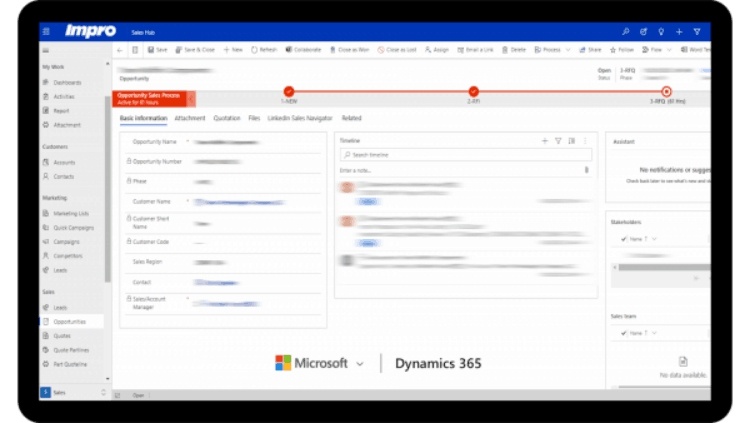Go back with the arrow icon
The image size is (750, 423).
coord(120,50)
